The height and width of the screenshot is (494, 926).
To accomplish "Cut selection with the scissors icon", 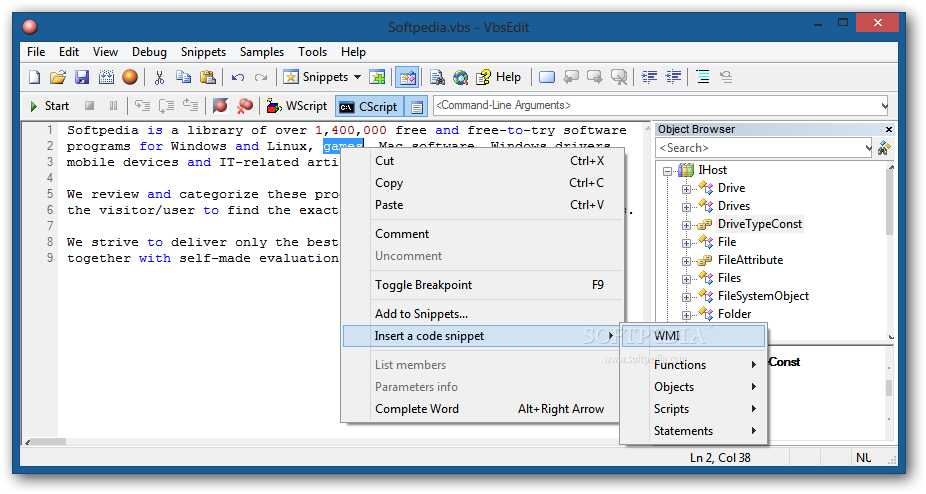I will [x=159, y=77].
